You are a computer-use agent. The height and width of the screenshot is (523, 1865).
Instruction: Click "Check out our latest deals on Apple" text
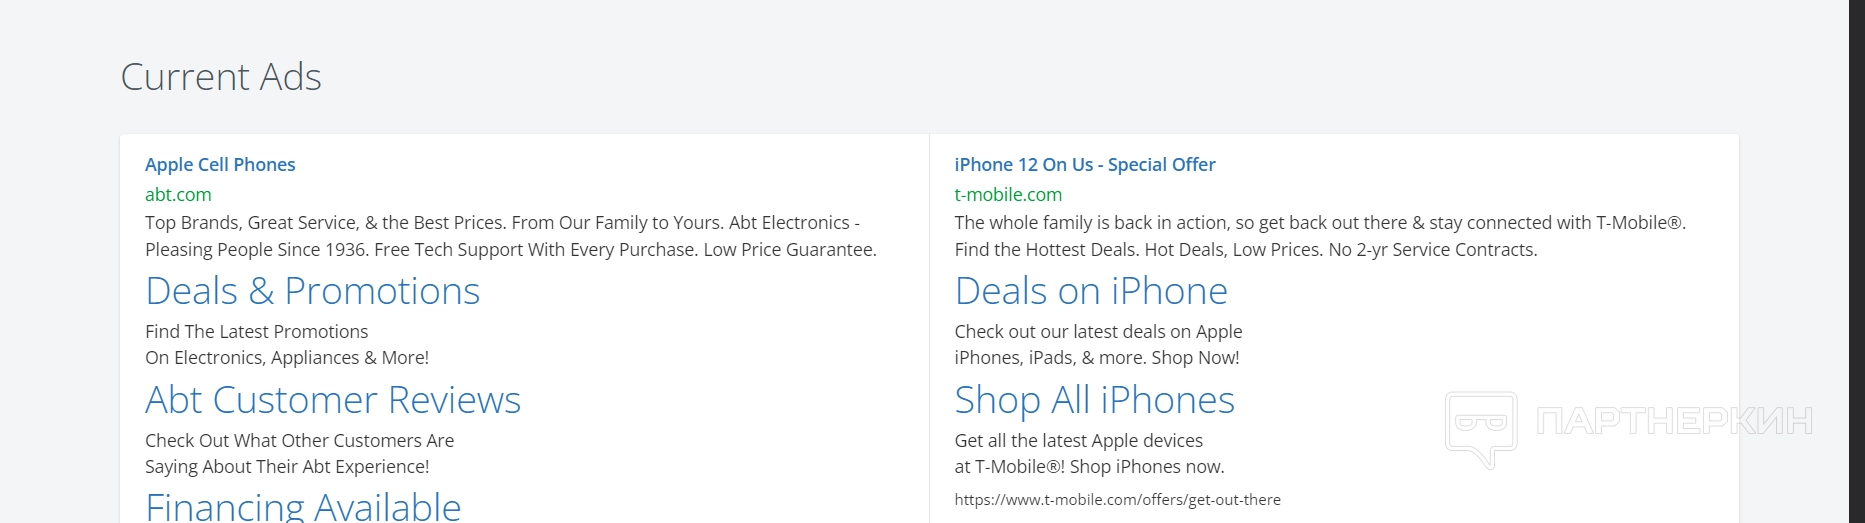point(1098,331)
